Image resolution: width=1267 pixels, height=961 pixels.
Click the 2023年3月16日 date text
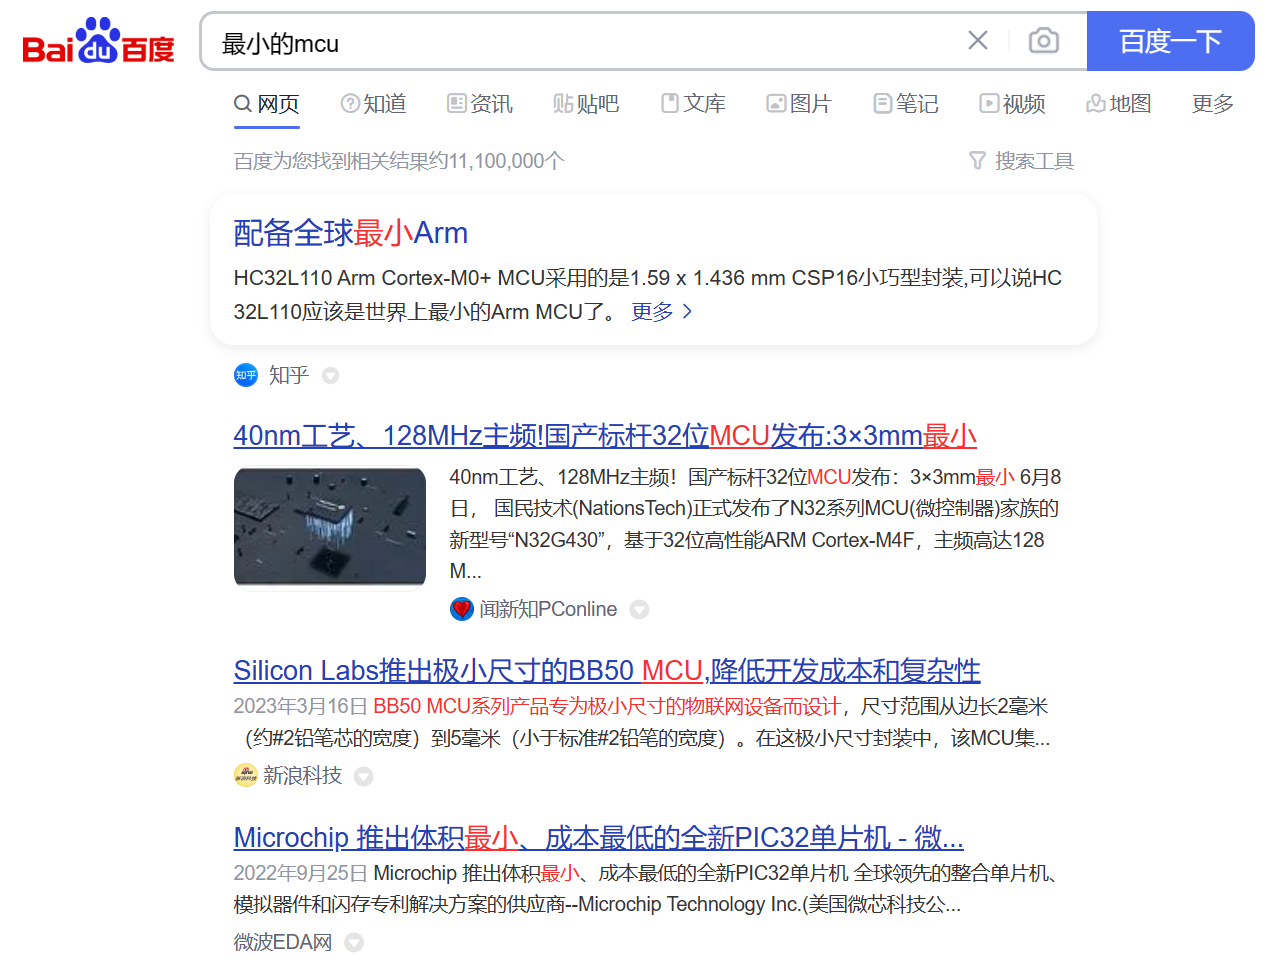(301, 706)
